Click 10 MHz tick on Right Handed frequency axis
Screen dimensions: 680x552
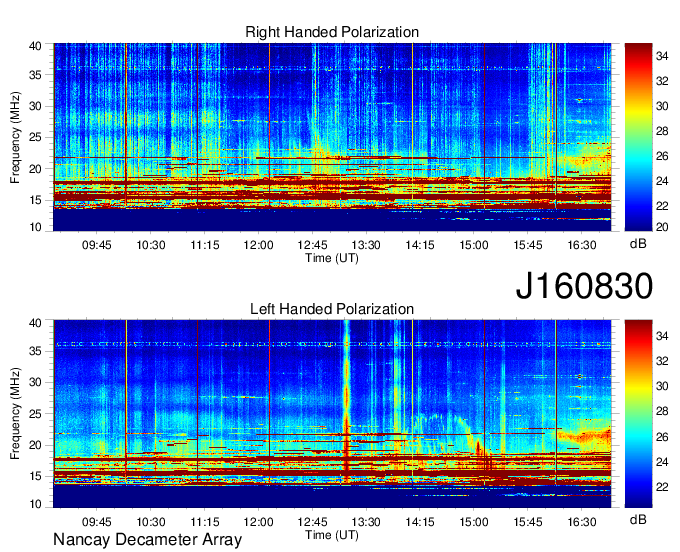tap(35, 227)
